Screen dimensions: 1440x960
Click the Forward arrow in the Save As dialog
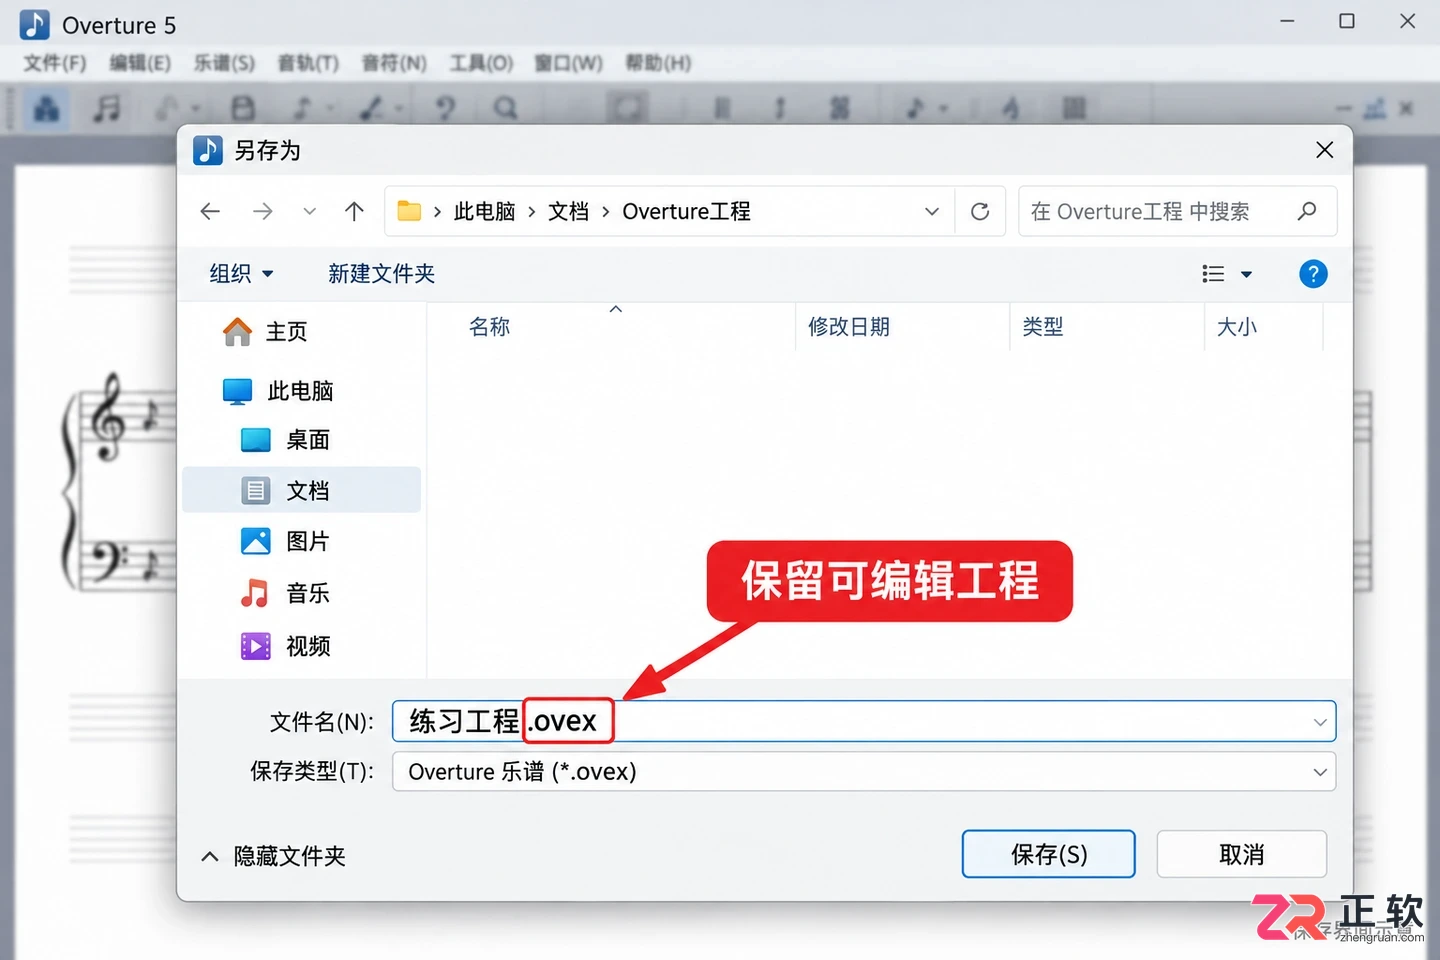point(262,211)
